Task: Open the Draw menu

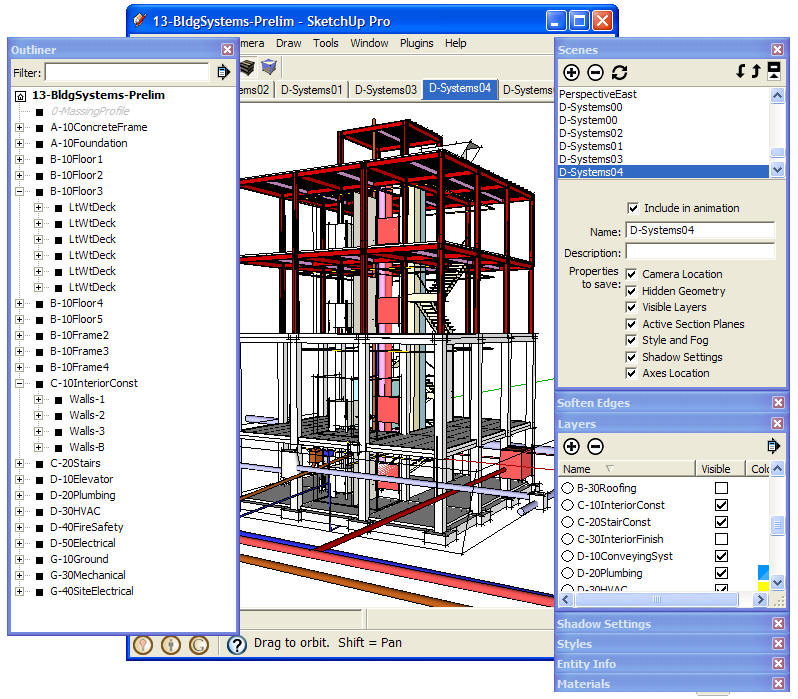Action: [289, 43]
